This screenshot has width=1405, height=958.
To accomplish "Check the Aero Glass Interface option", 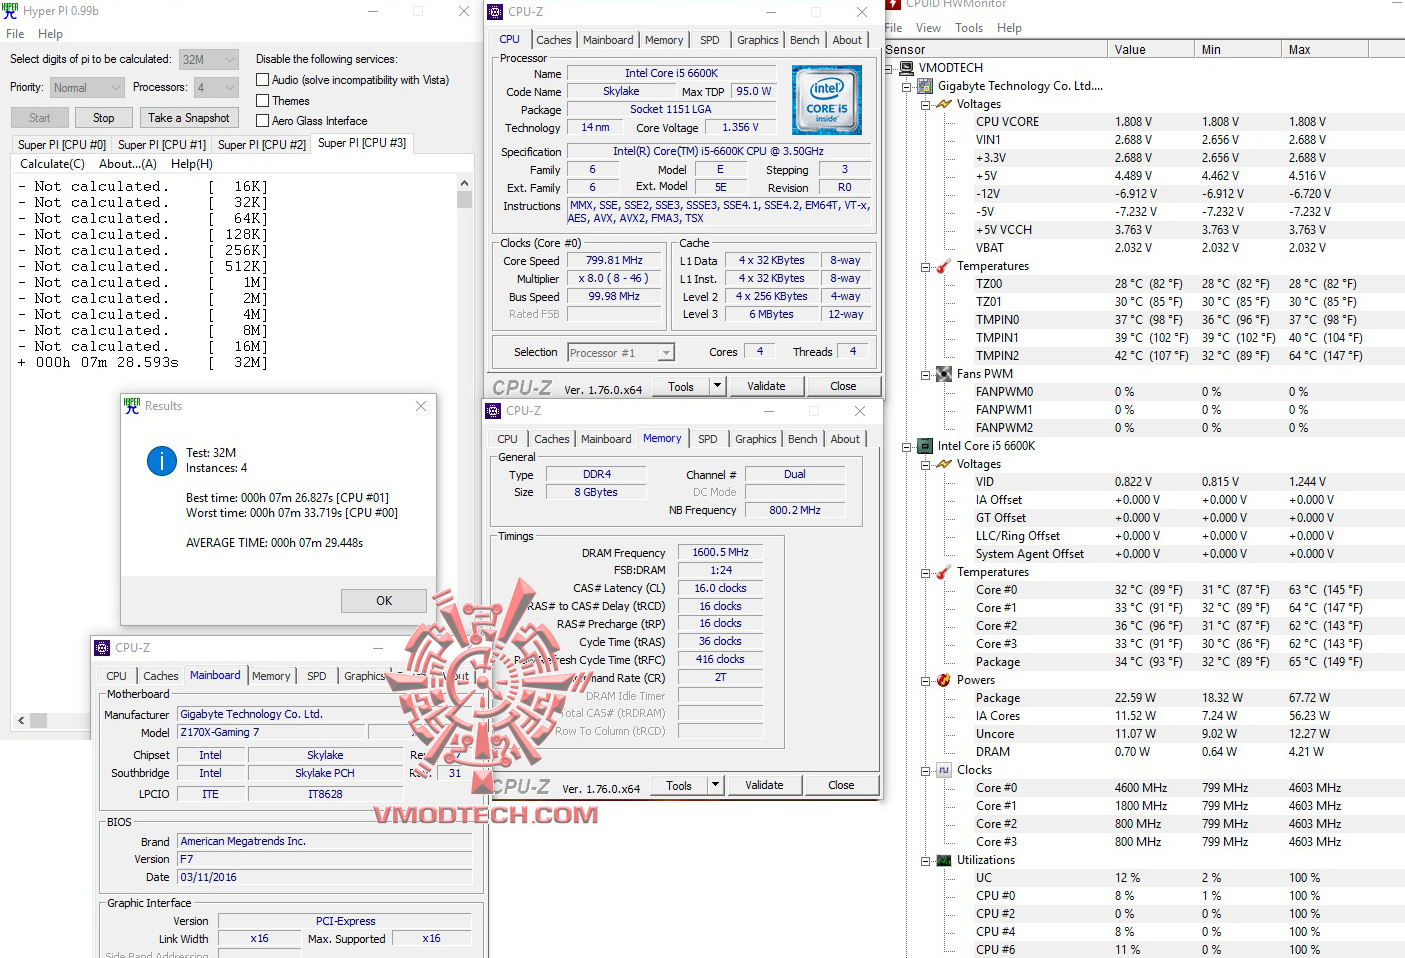I will tap(263, 121).
